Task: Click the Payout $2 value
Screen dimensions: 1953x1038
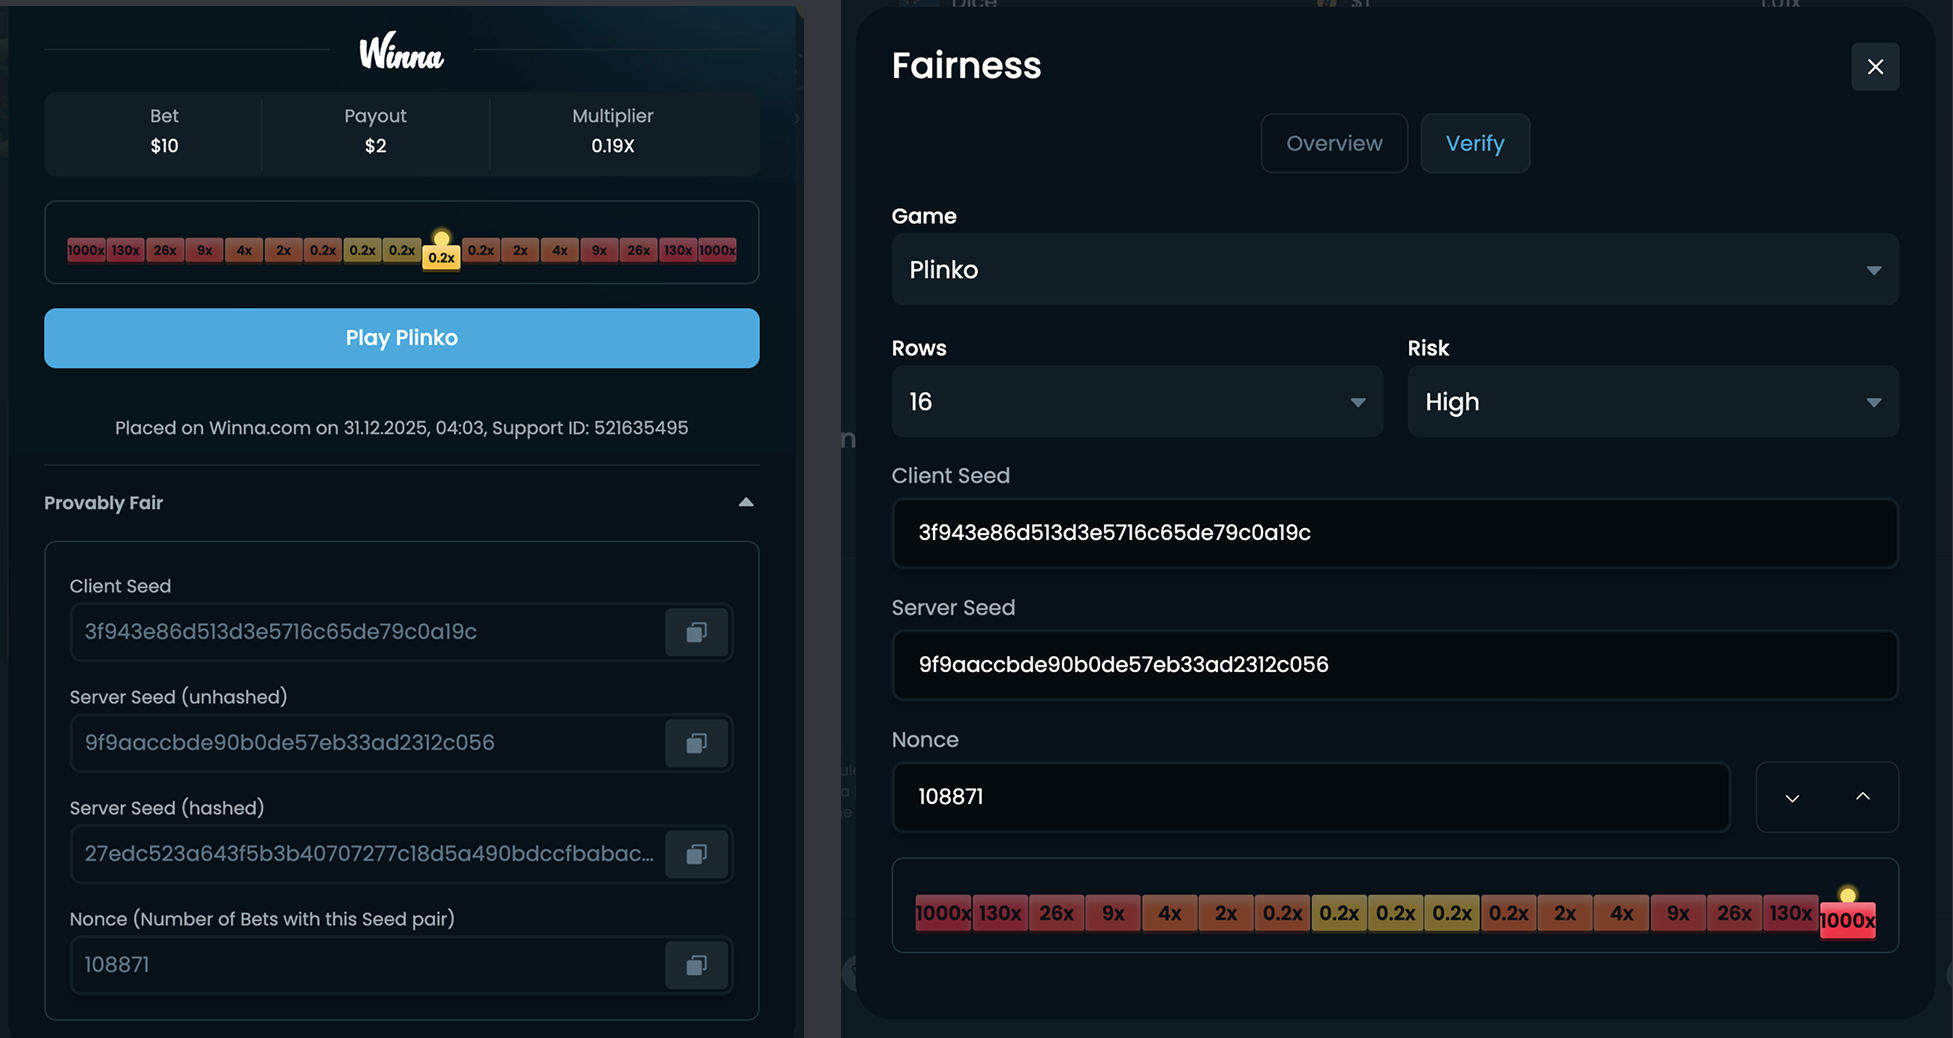Action: [375, 146]
